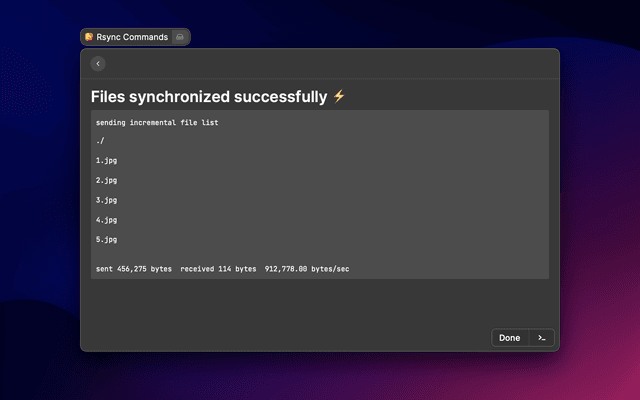Select the 4.jpg output entry

(x=107, y=220)
